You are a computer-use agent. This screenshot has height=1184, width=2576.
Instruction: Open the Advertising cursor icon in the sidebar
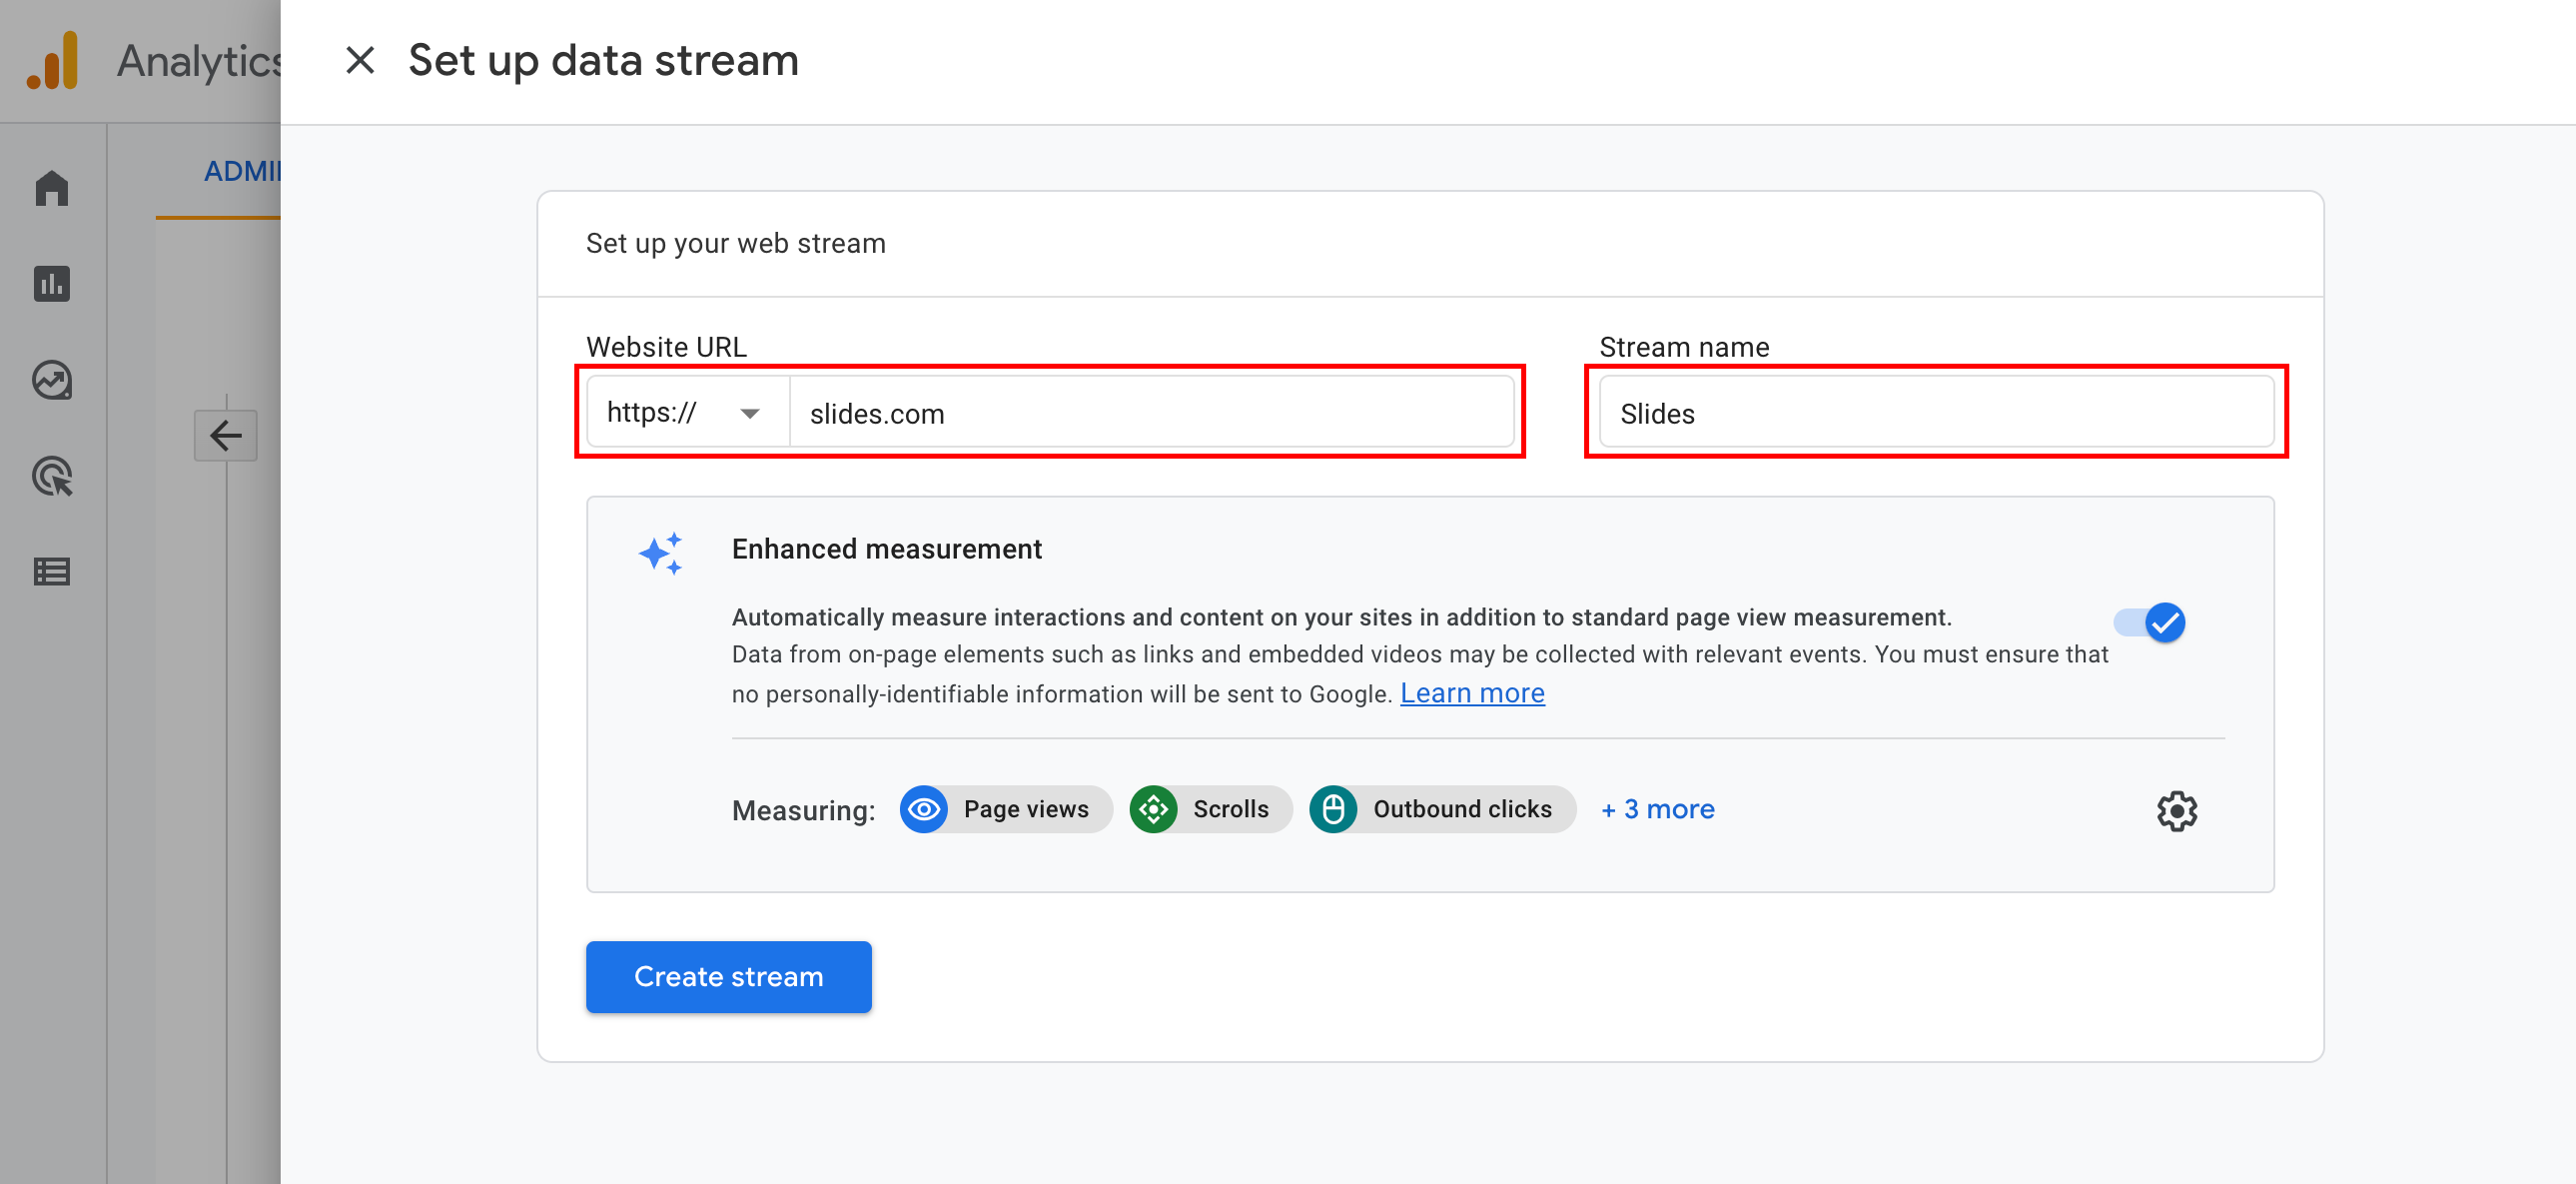(52, 476)
